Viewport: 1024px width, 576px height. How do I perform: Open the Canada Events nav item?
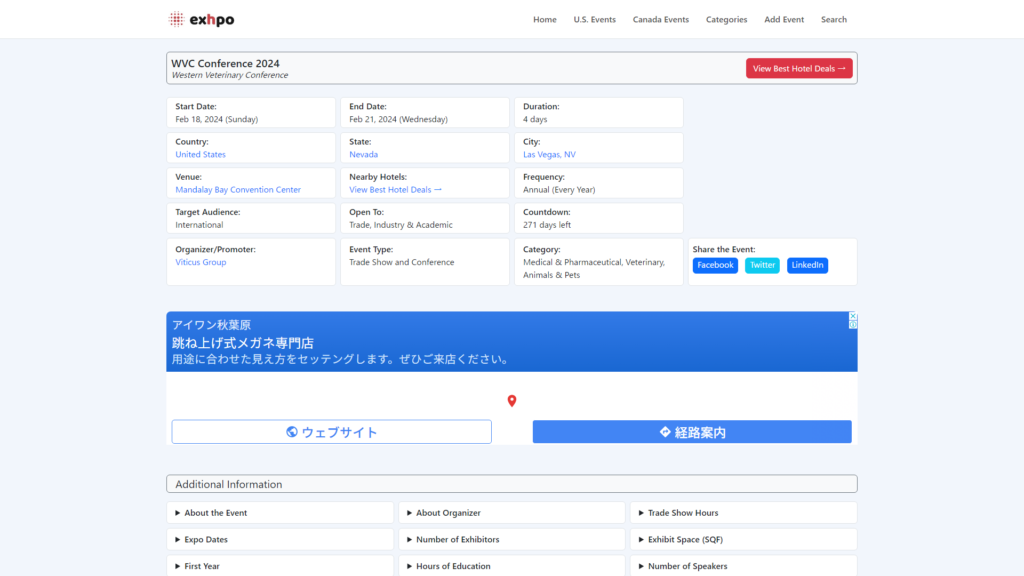[x=660, y=20]
